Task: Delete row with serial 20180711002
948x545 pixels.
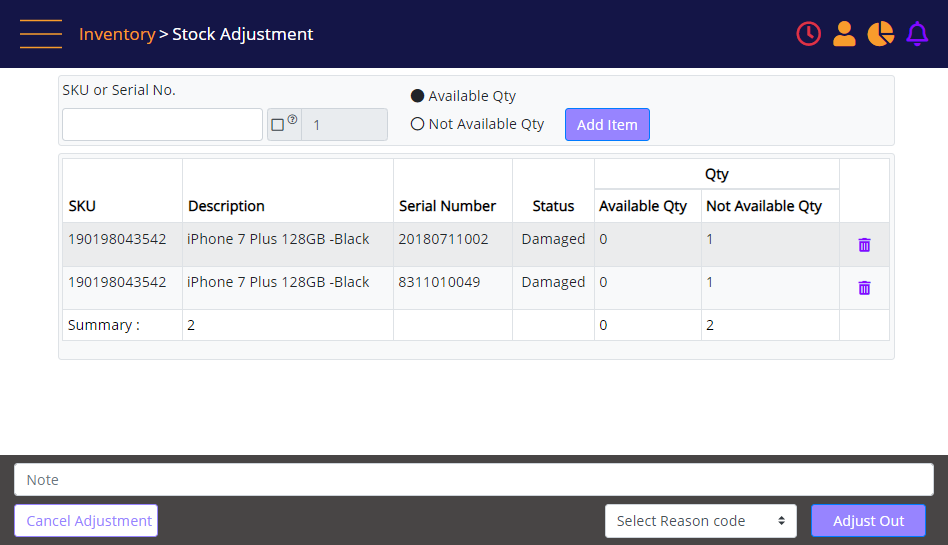Action: [x=864, y=245]
